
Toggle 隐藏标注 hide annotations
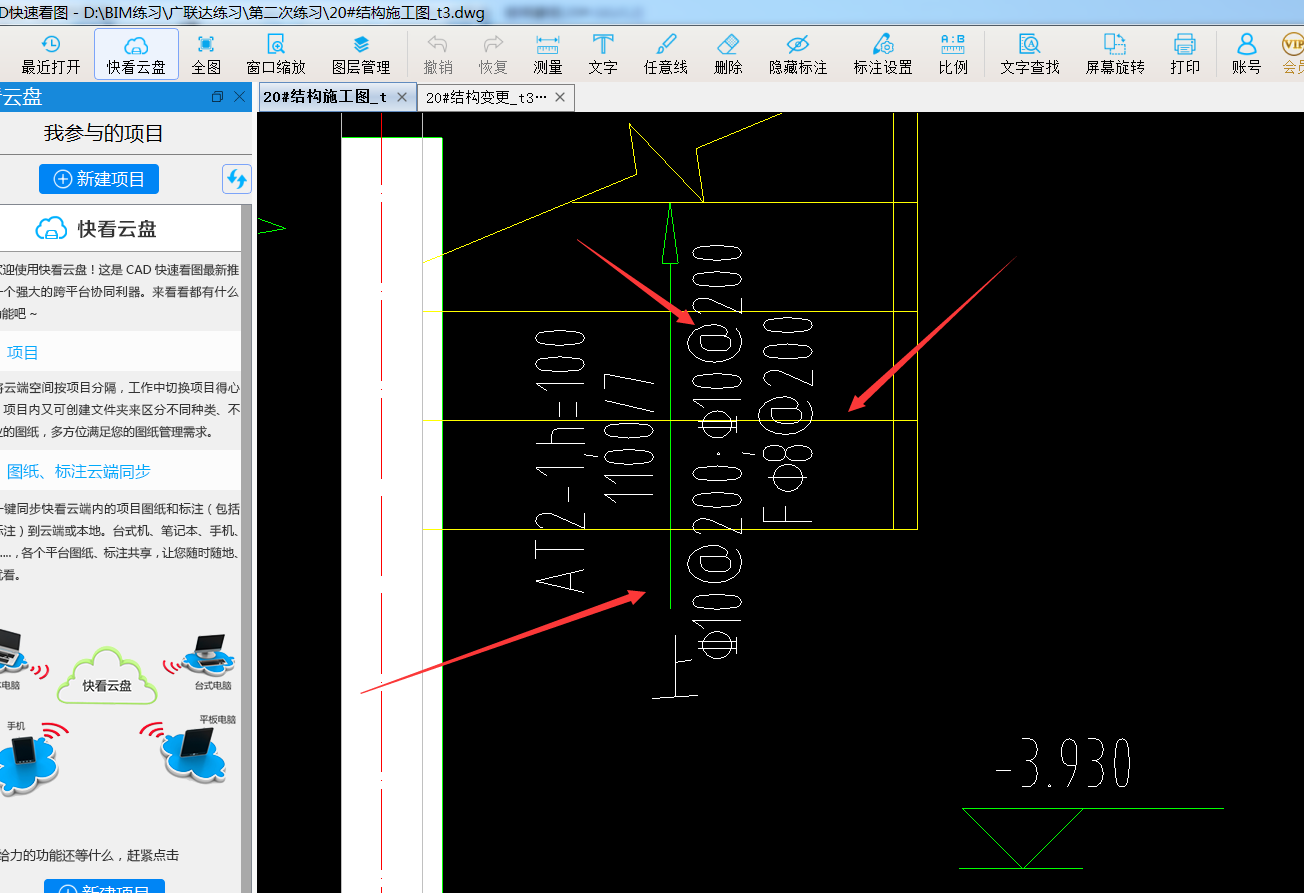[798, 55]
